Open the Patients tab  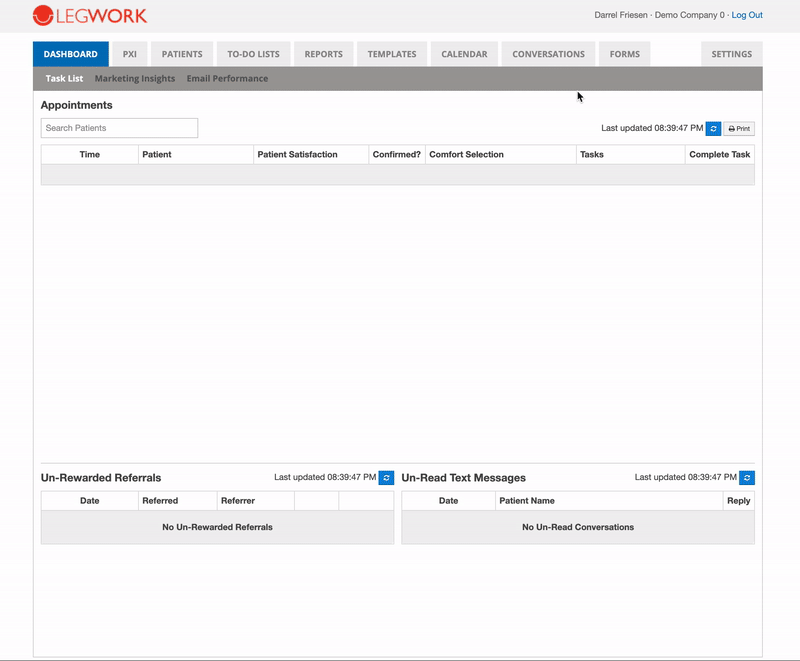tap(182, 54)
